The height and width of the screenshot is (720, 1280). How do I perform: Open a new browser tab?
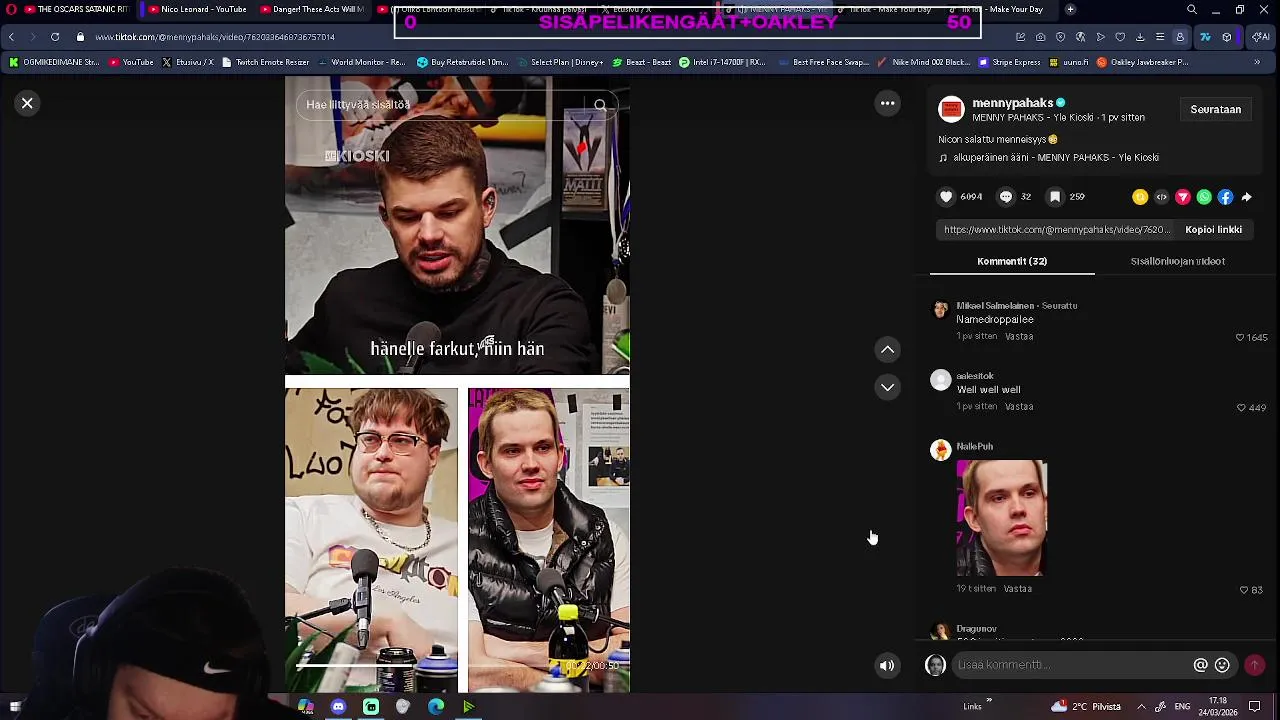[x=1070, y=9]
